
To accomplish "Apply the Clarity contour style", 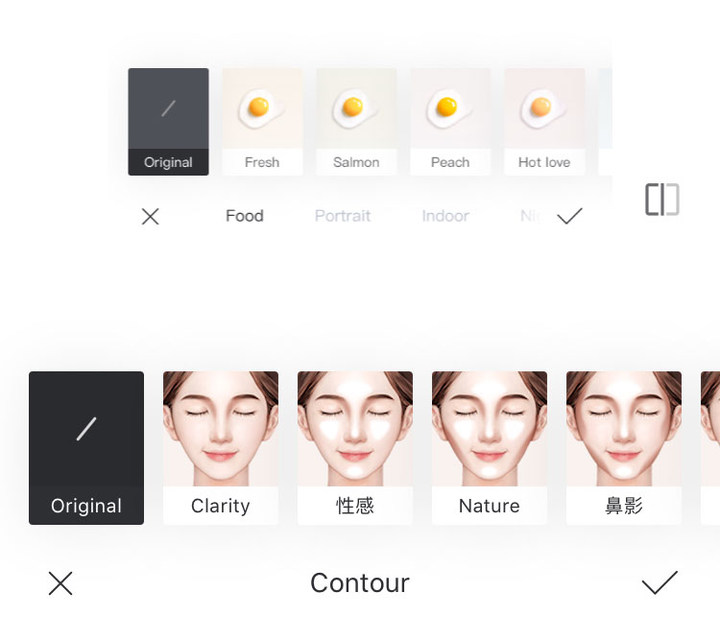I will pos(220,448).
